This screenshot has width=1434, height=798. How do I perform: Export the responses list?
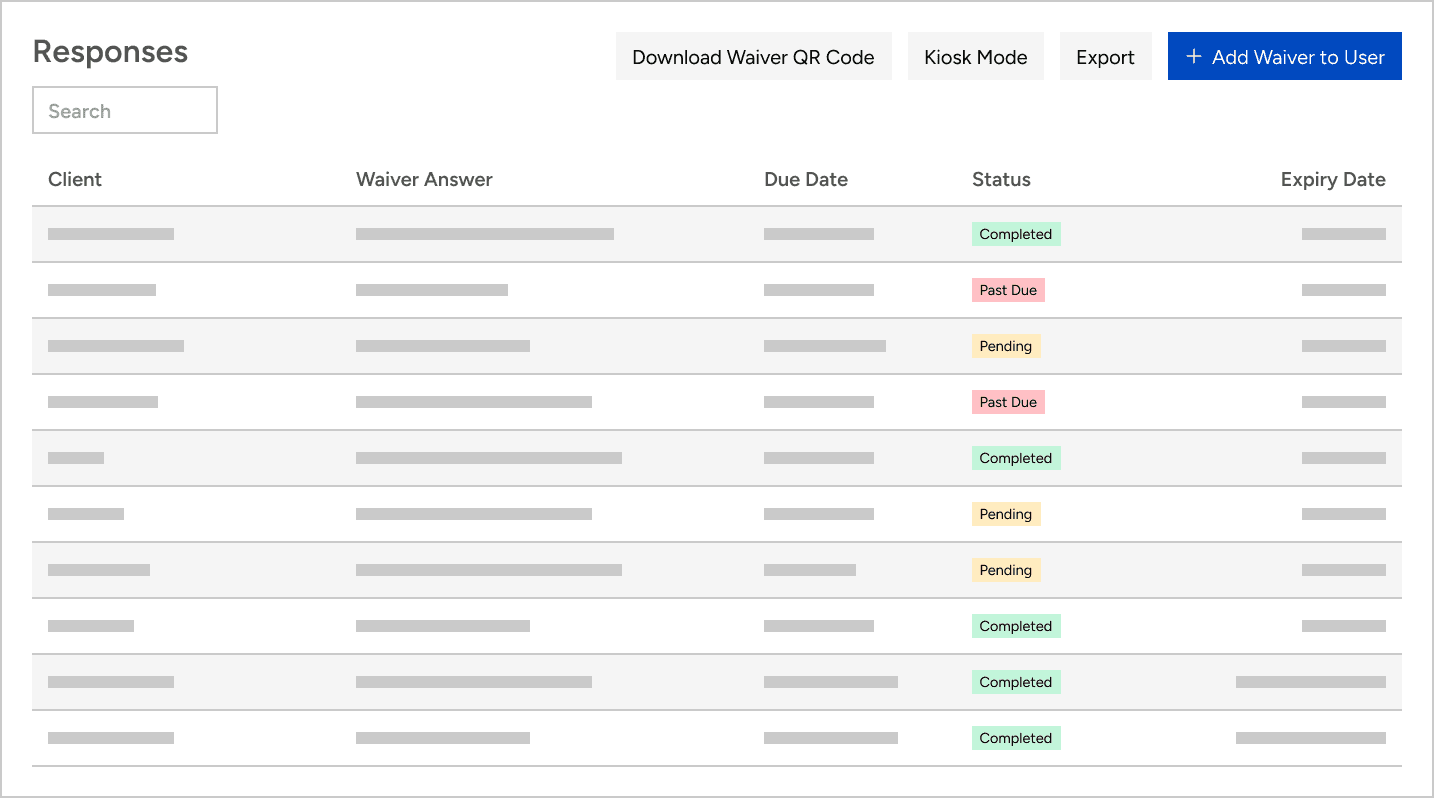[1105, 57]
